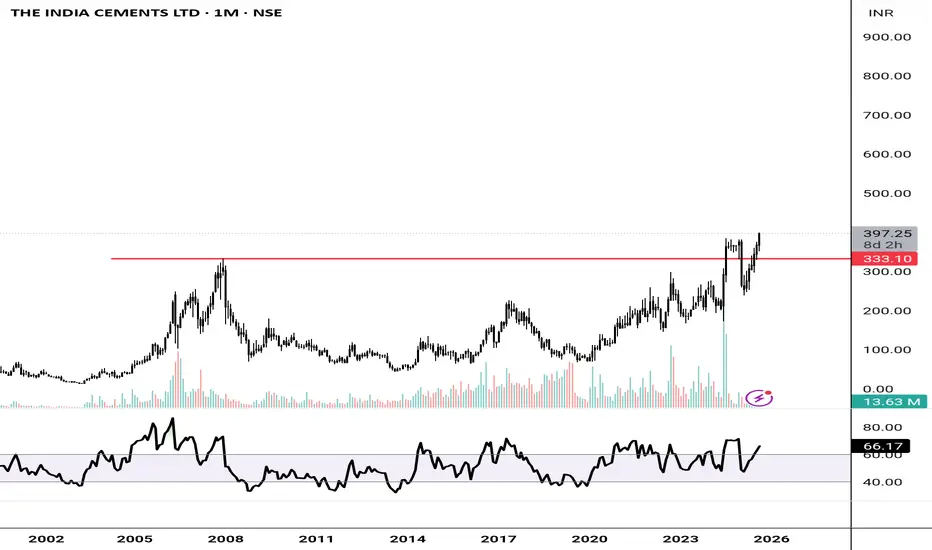Viewport: 932px width, 550px height.
Task: Click the 2014 label on time axis
Action: pyautogui.click(x=408, y=539)
